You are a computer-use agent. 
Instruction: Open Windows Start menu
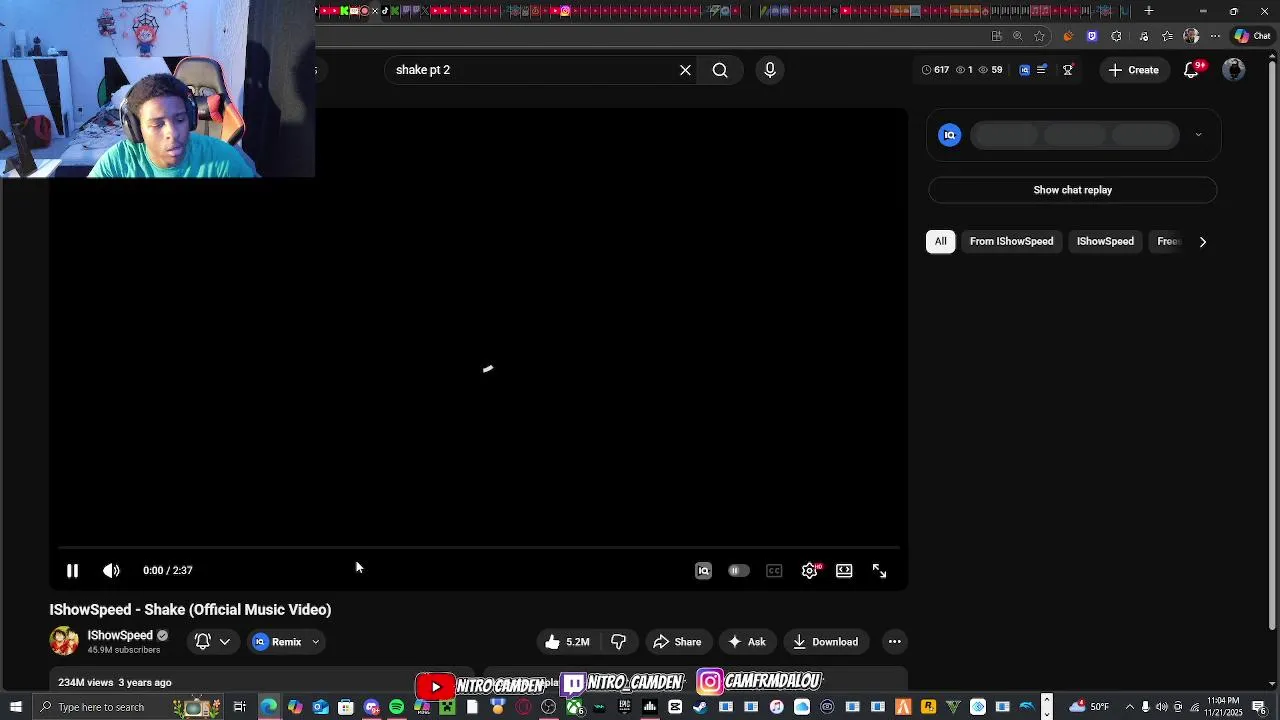click(x=15, y=707)
